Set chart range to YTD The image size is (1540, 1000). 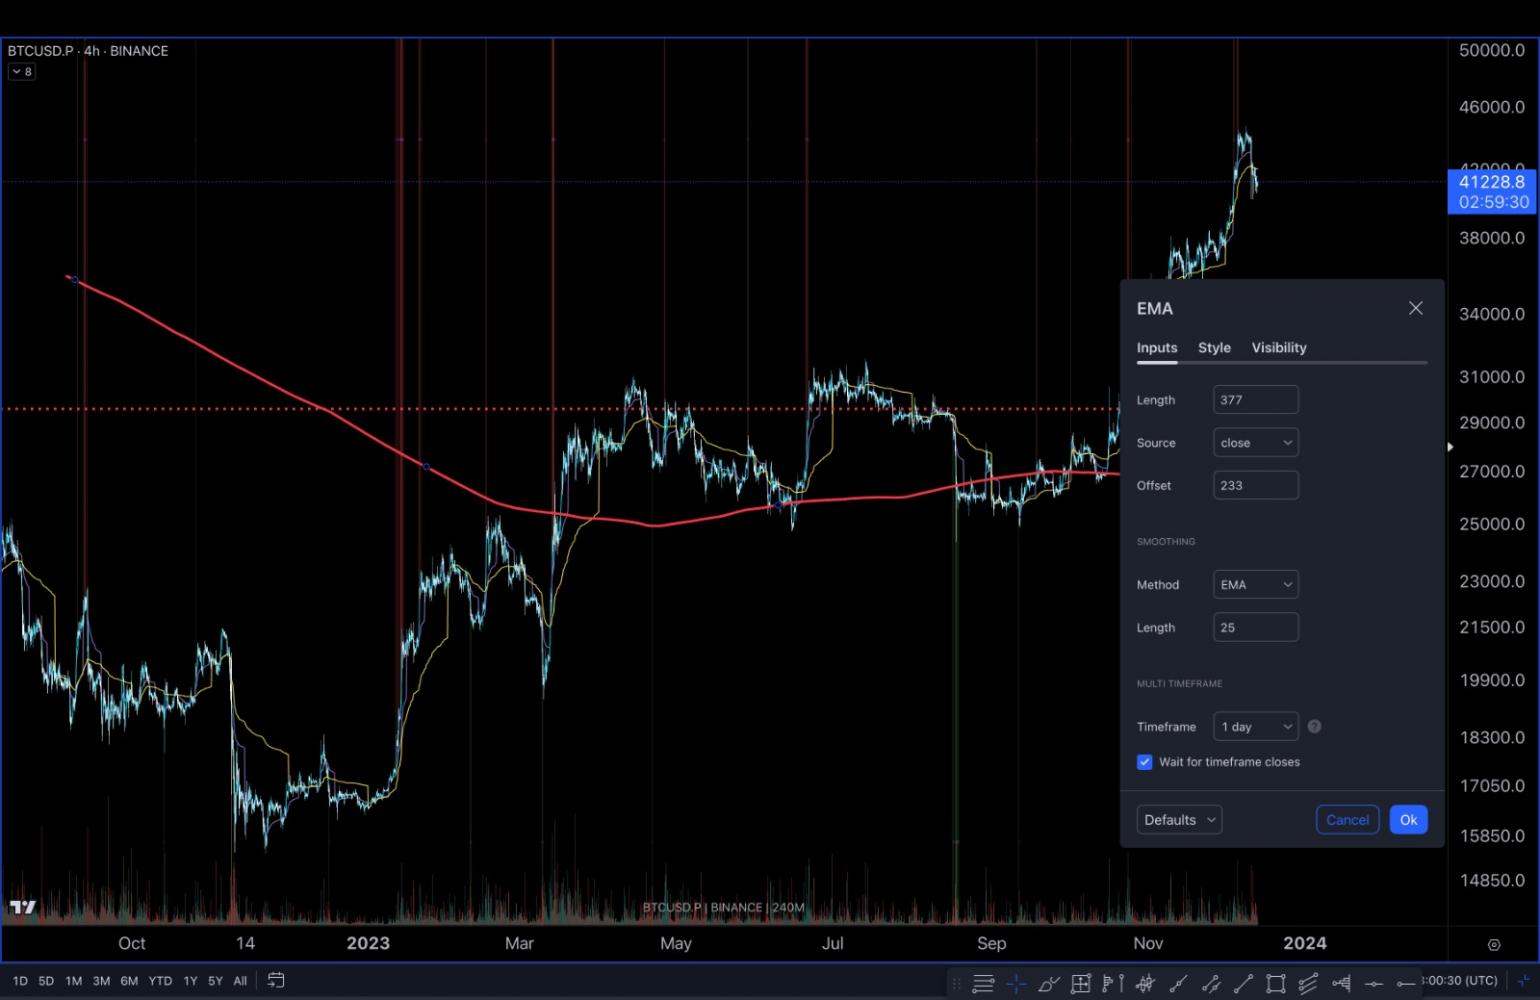click(x=160, y=981)
